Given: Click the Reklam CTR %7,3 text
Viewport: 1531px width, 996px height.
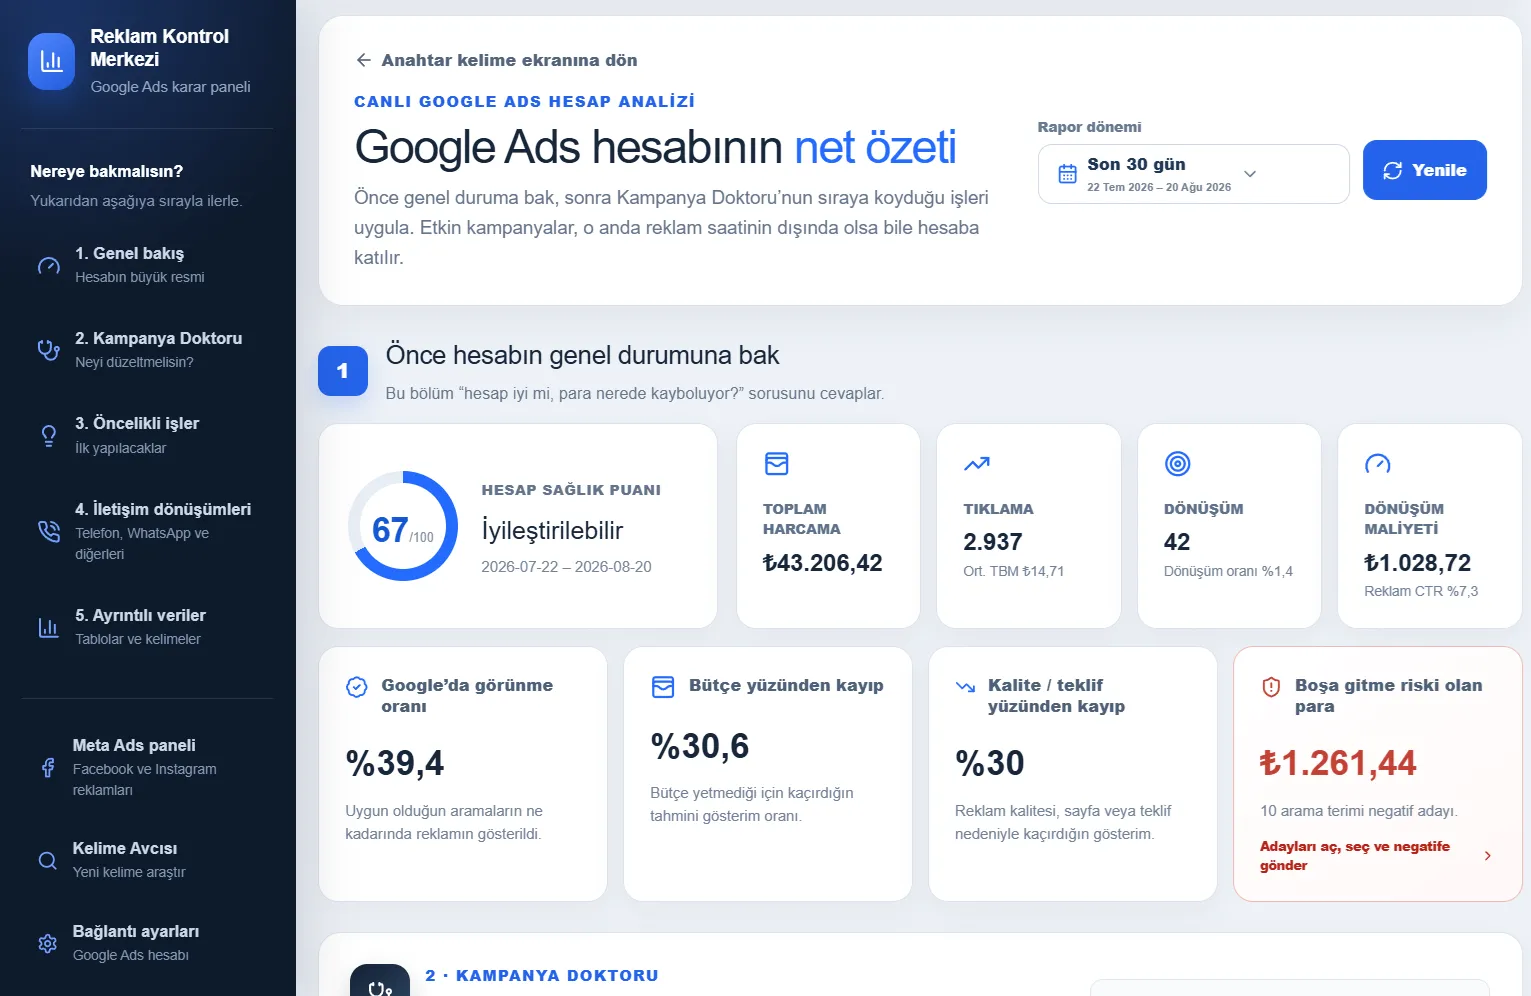Looking at the screenshot, I should click(x=1421, y=592).
